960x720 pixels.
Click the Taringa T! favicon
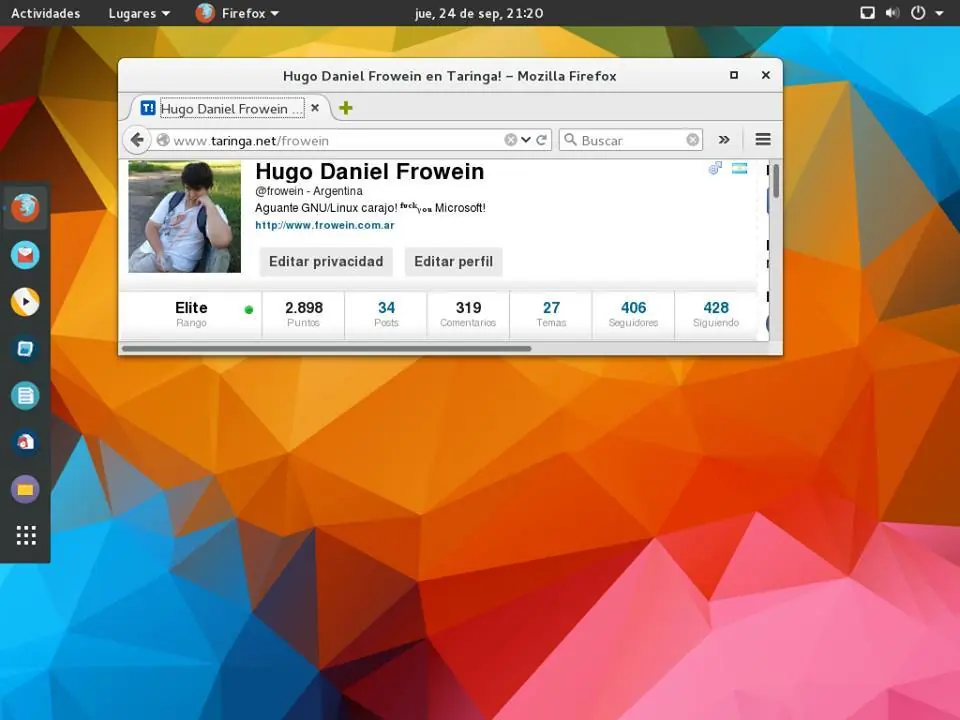148,108
